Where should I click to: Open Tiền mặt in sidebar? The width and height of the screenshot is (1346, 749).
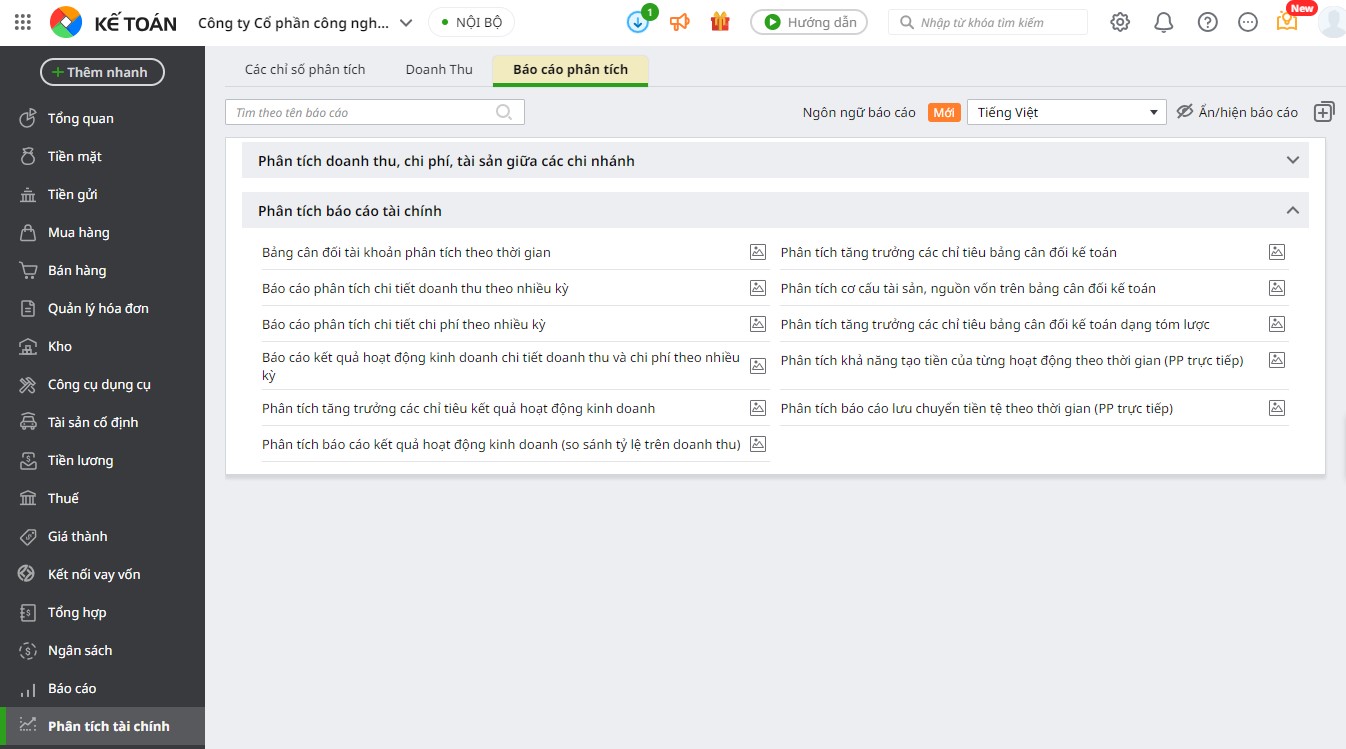point(102,157)
